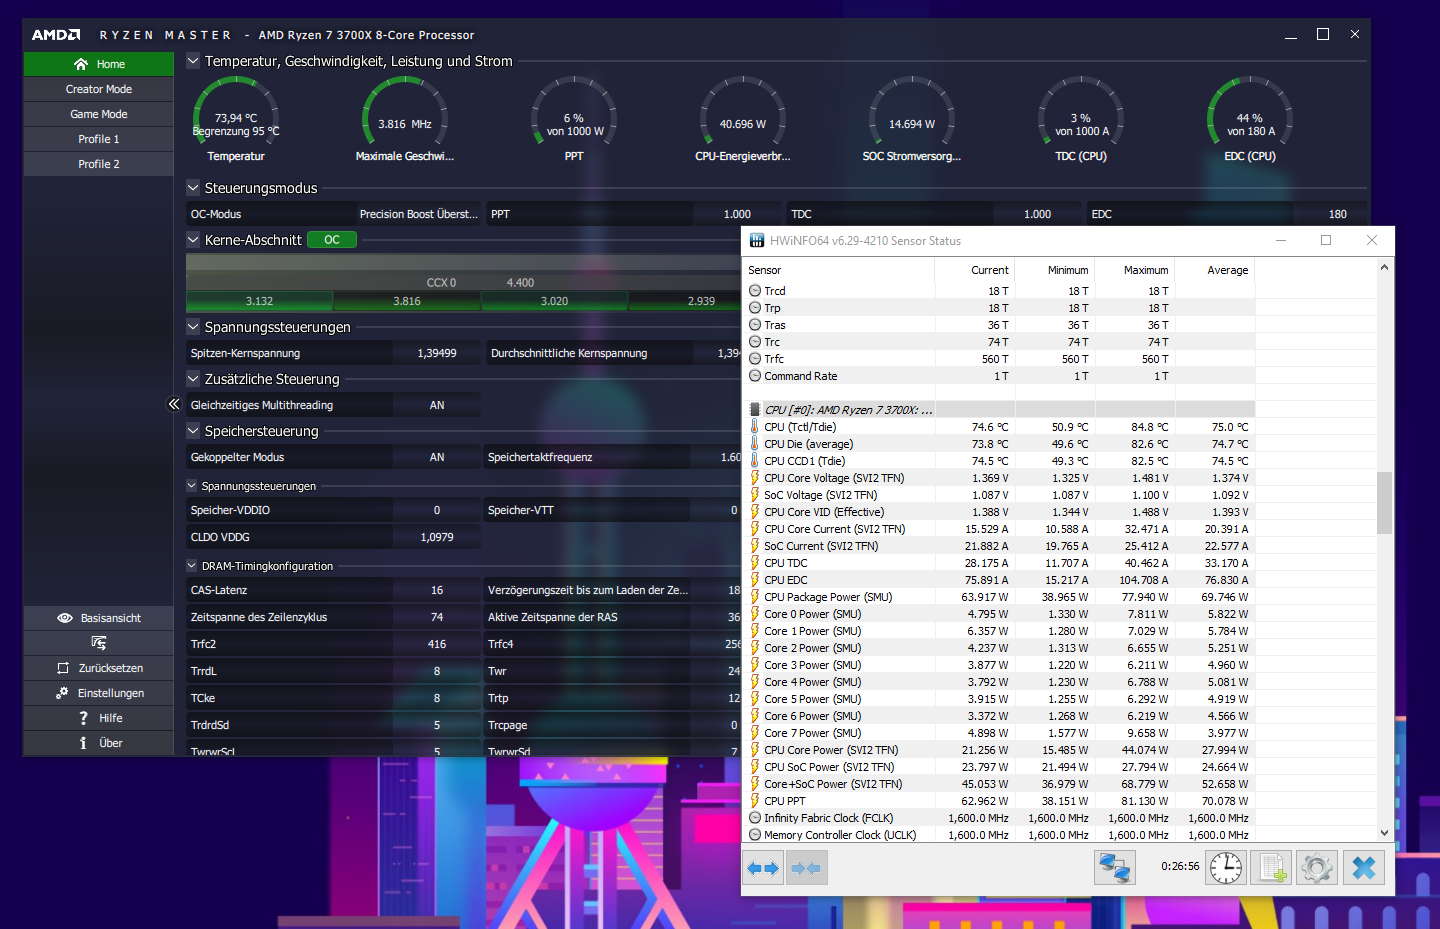1440x929 pixels.
Task: Select OC-Modus control mode
Action: coord(270,214)
